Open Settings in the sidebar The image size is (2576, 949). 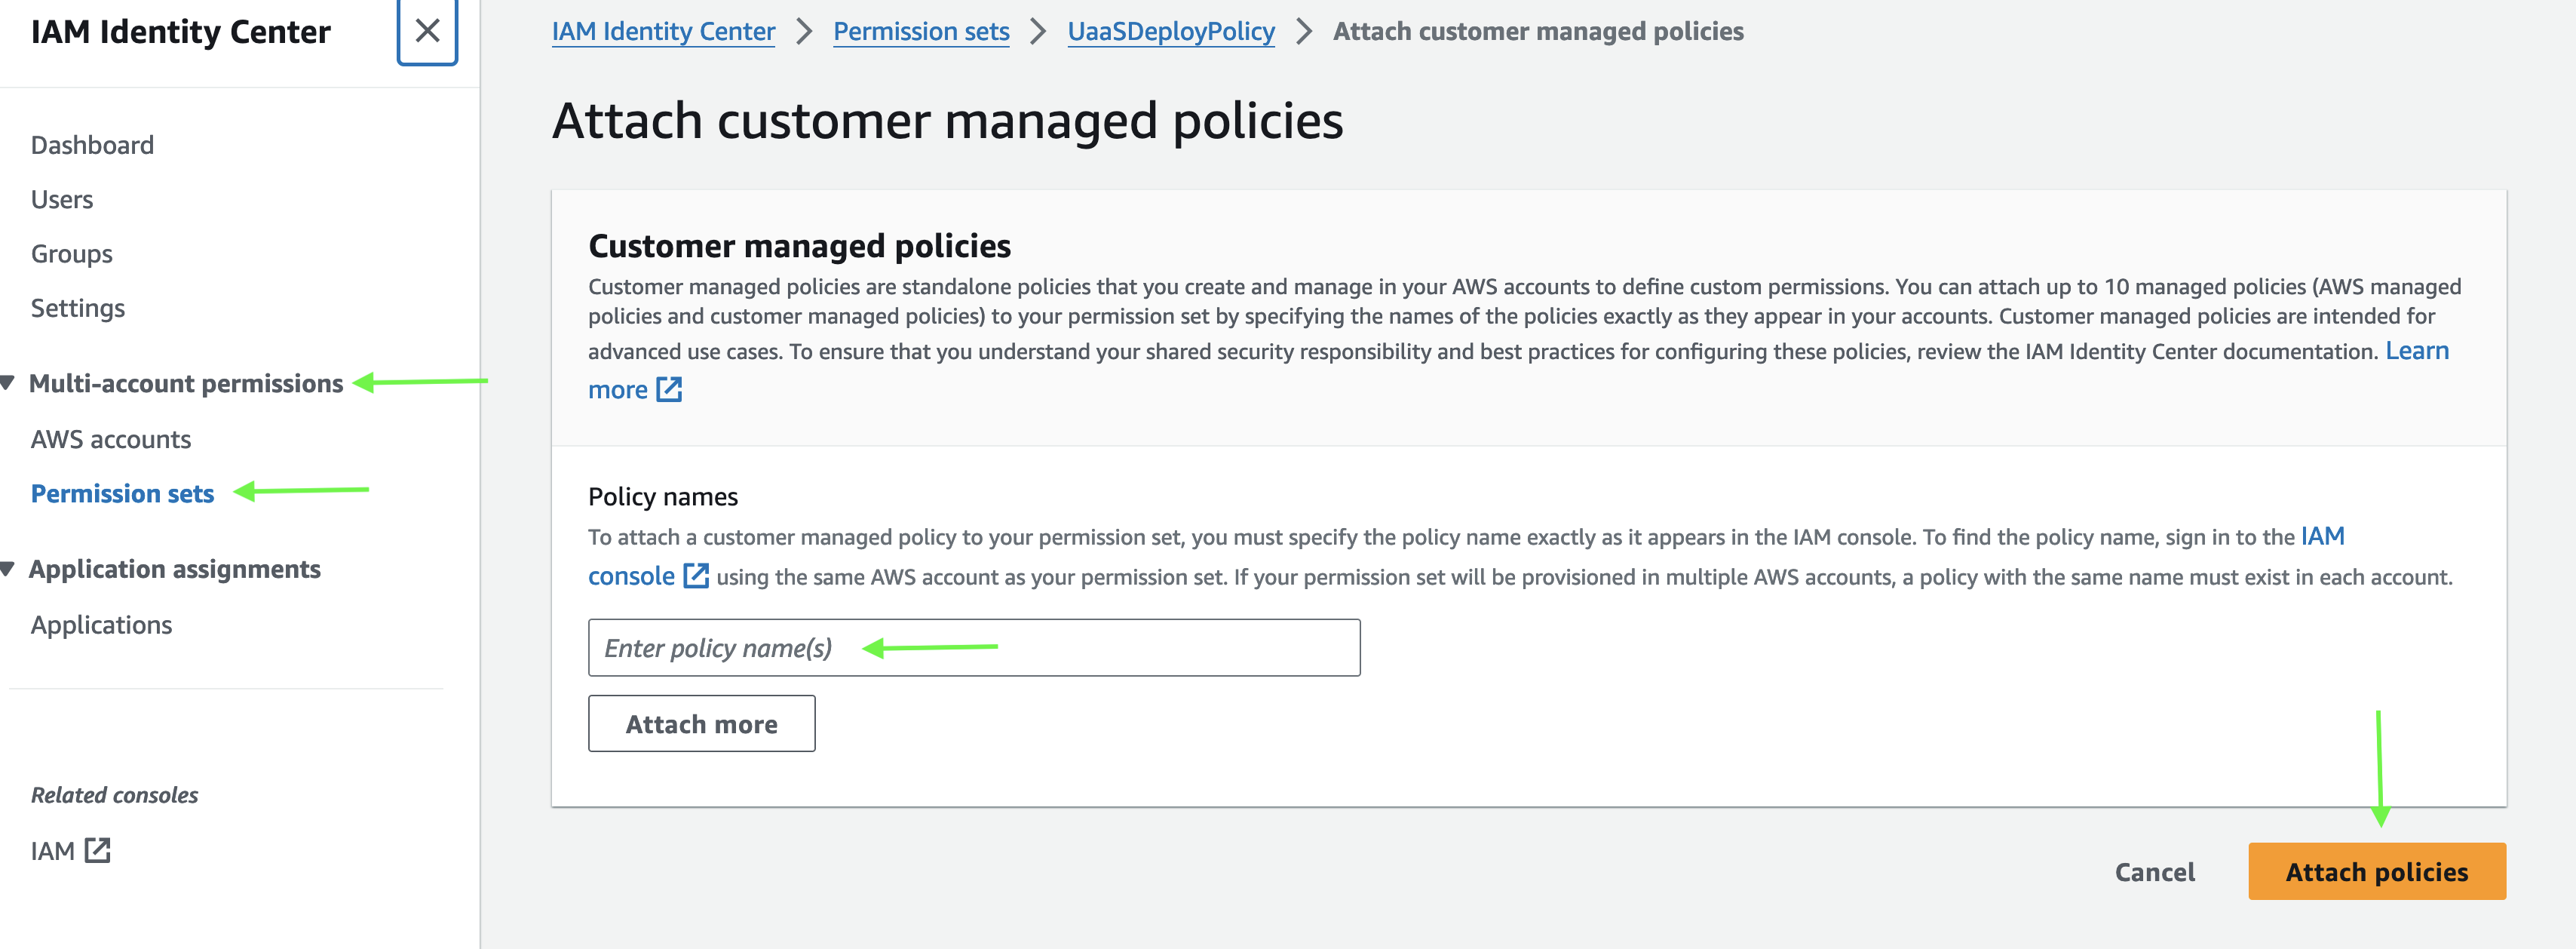click(x=78, y=308)
